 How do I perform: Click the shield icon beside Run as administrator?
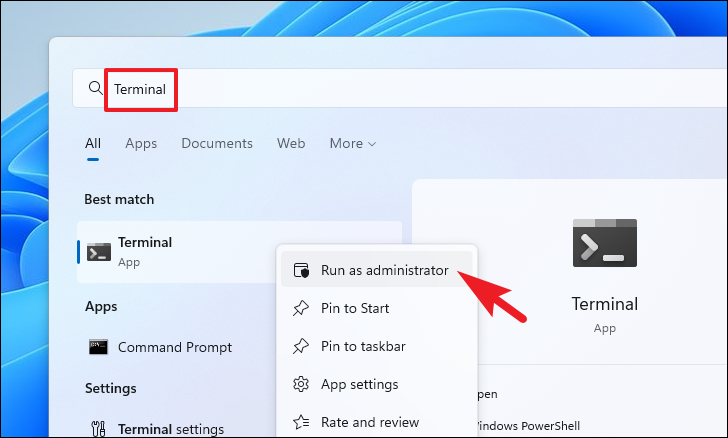(301, 270)
